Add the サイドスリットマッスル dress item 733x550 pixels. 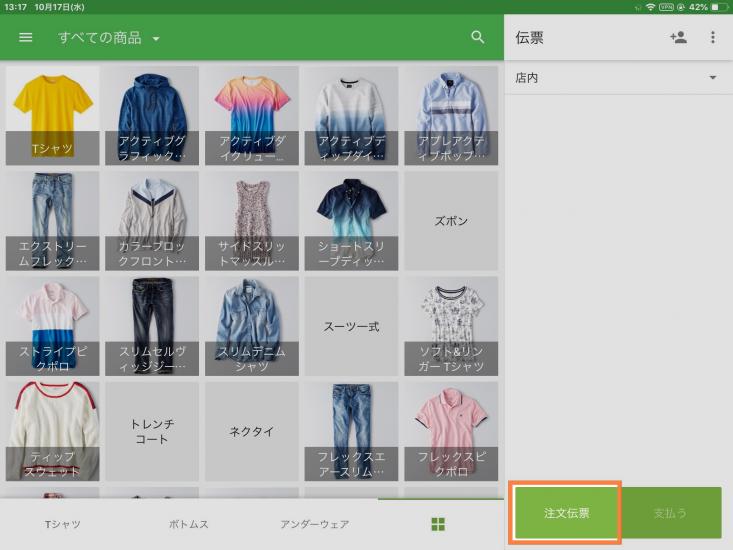252,221
